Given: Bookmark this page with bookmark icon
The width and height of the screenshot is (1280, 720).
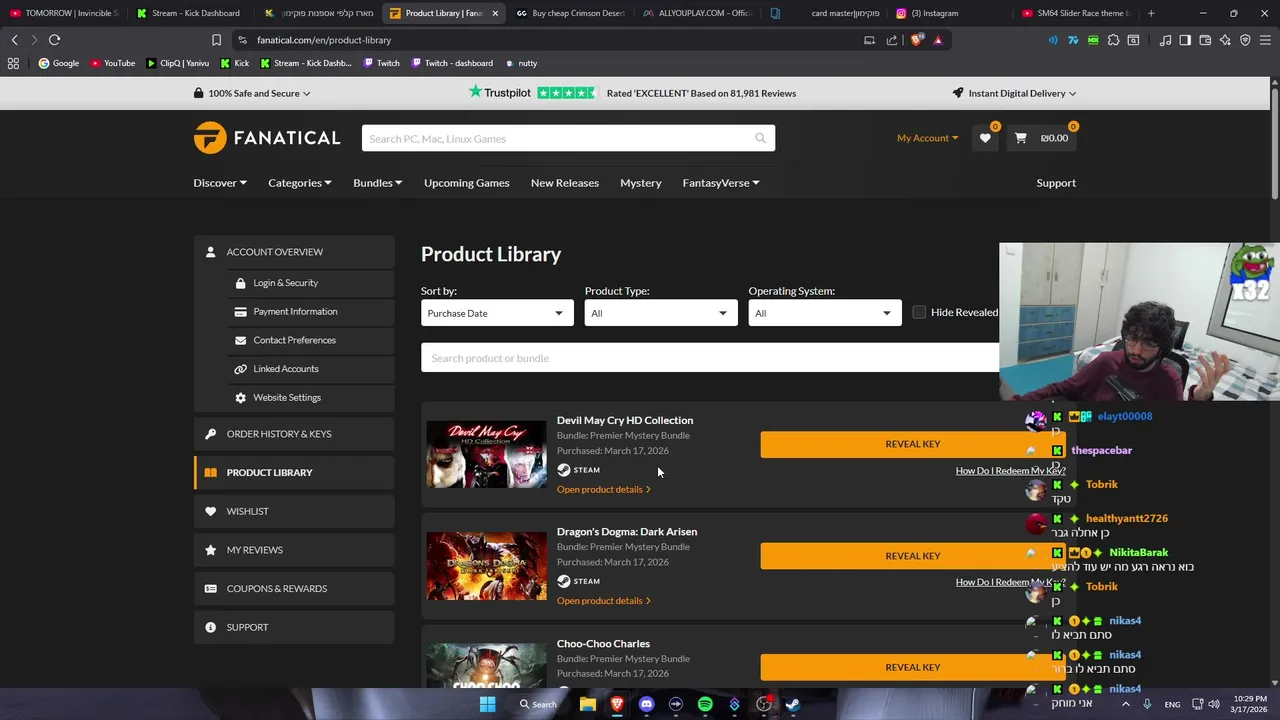Looking at the screenshot, I should (x=216, y=40).
